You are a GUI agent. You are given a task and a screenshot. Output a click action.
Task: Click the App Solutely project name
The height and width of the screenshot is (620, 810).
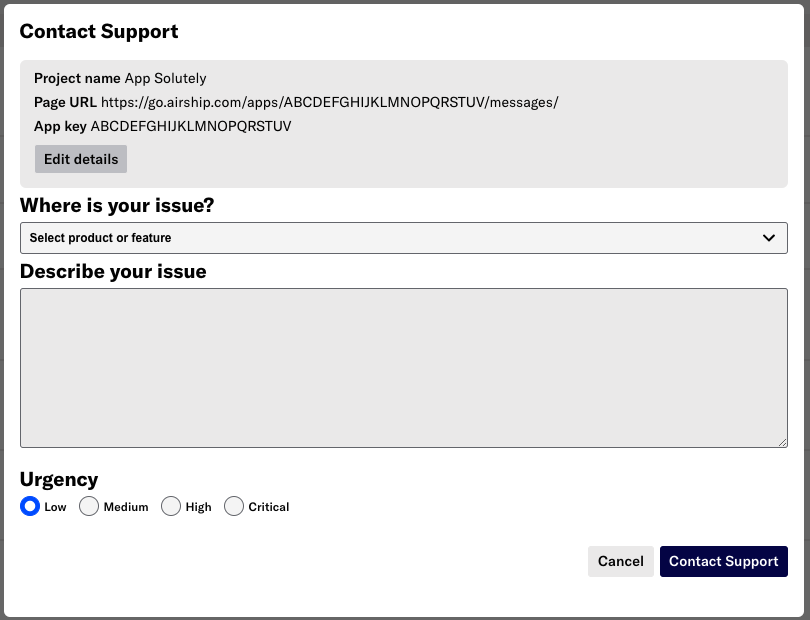click(166, 79)
